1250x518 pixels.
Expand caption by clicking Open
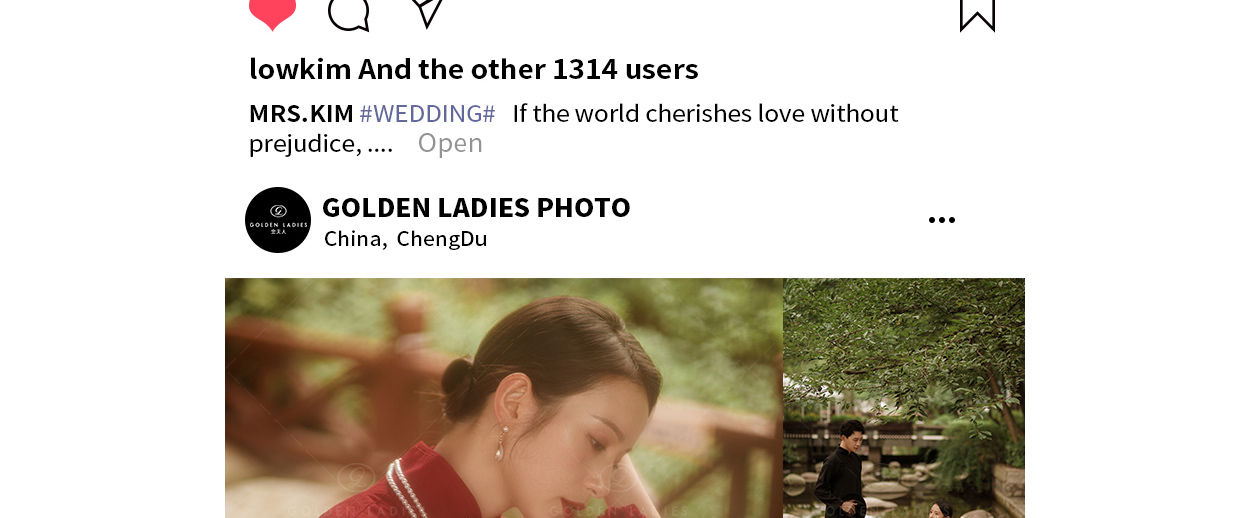450,143
